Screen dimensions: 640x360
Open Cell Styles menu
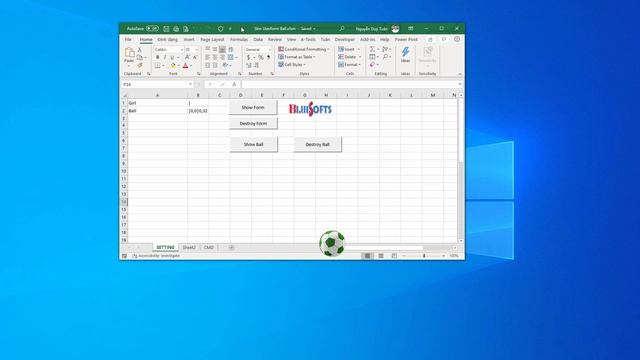292,65
